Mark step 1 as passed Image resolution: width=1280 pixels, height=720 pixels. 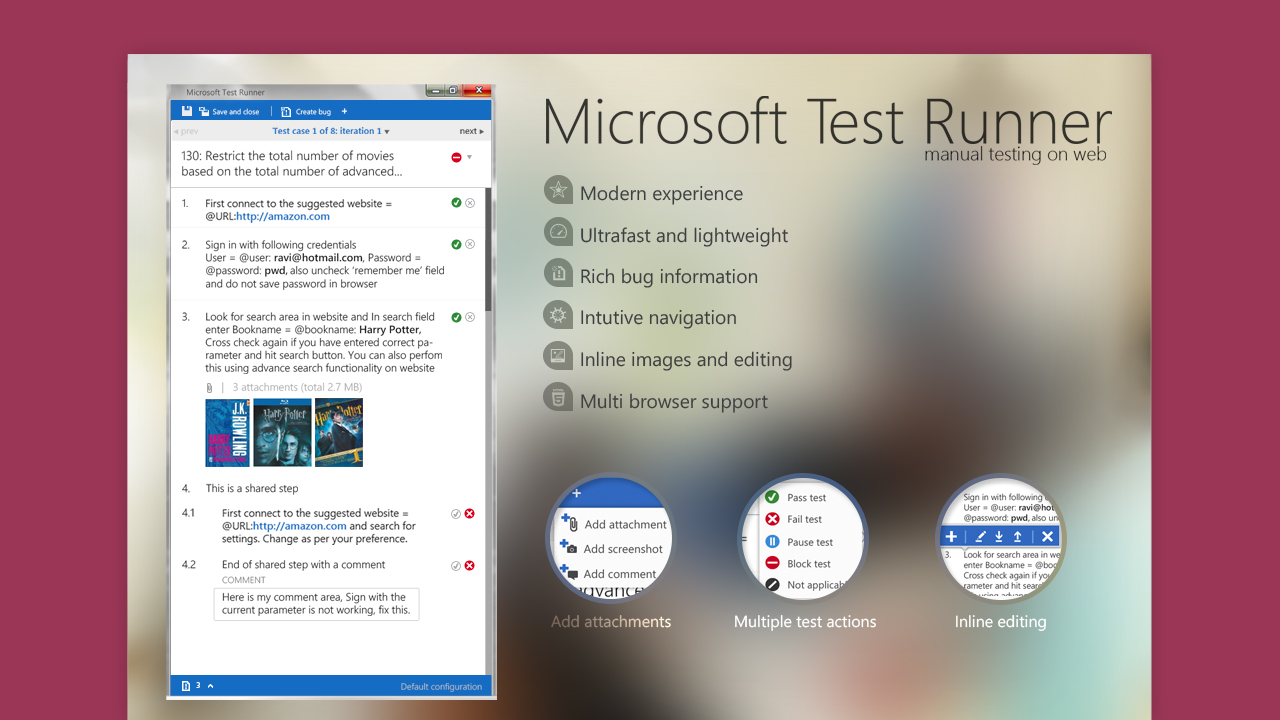tap(456, 203)
